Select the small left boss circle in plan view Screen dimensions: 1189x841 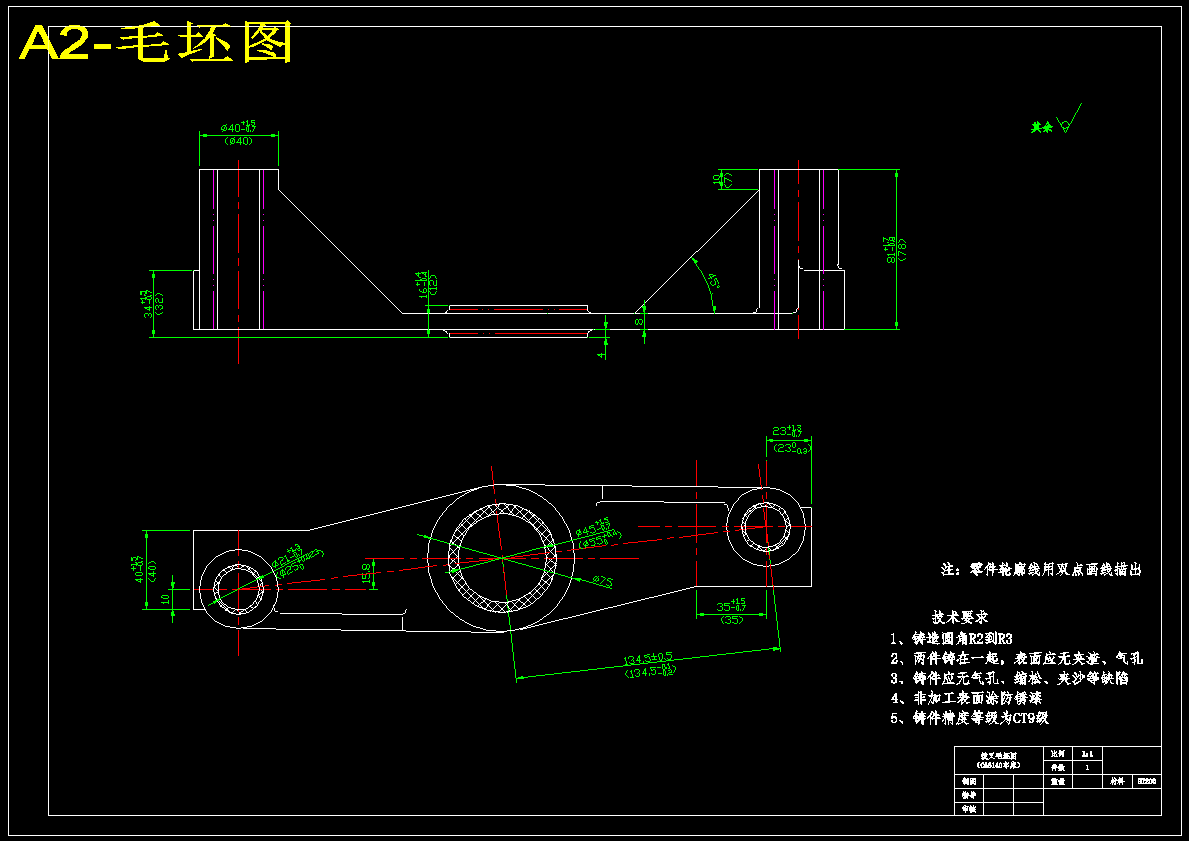click(239, 588)
